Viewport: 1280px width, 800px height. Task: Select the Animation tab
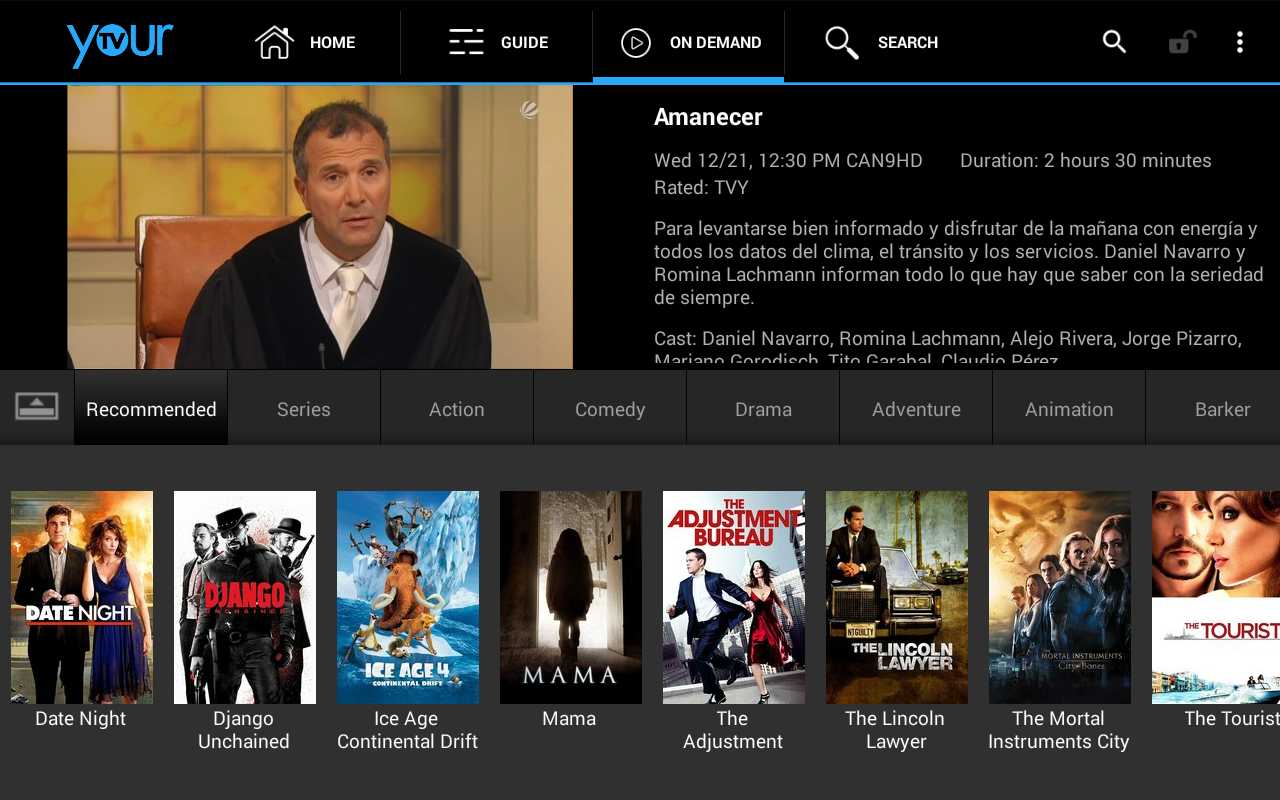point(1069,408)
